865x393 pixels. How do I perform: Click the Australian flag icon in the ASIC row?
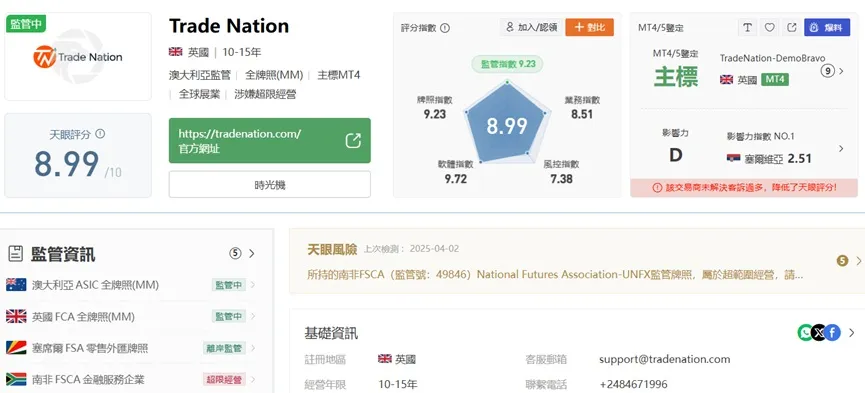[16, 285]
